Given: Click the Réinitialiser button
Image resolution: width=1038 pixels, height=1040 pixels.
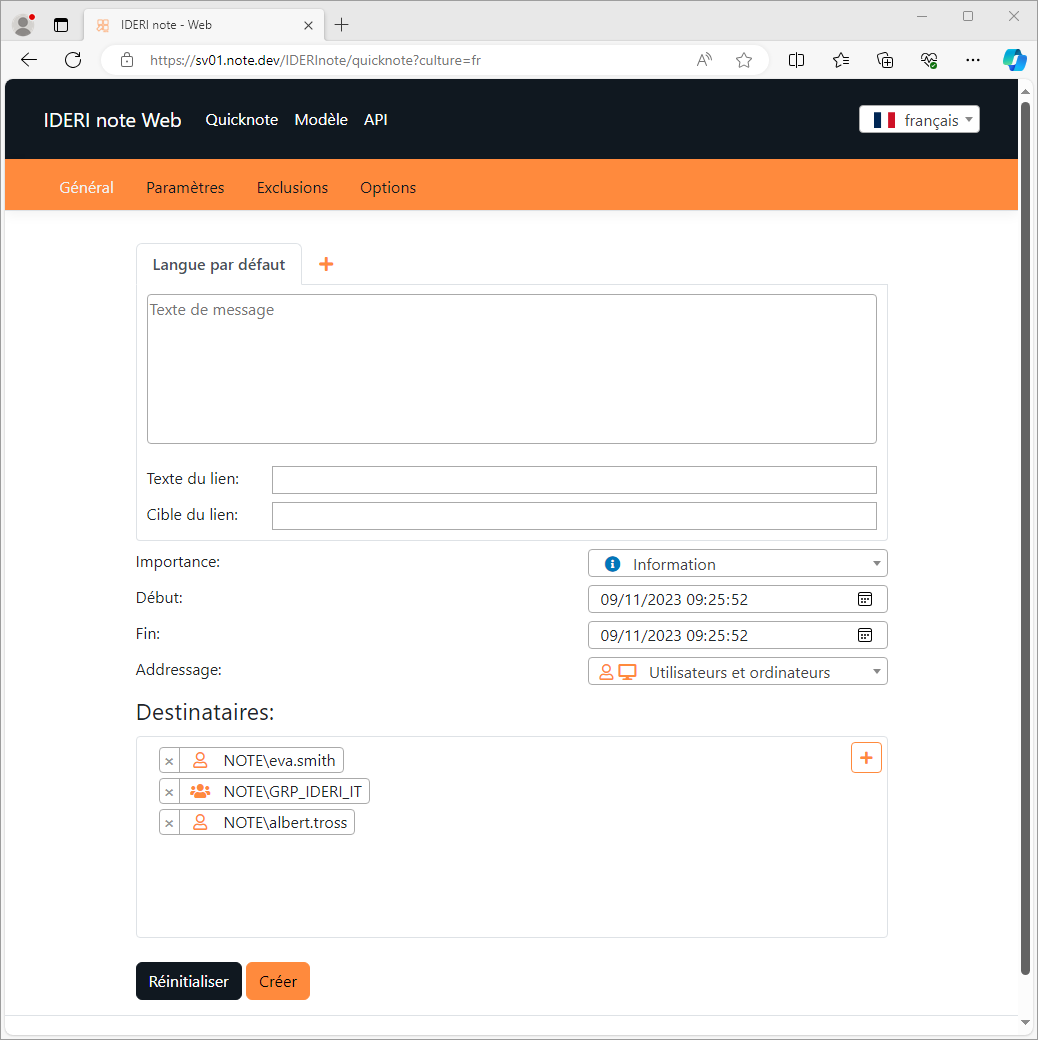Looking at the screenshot, I should coord(188,980).
